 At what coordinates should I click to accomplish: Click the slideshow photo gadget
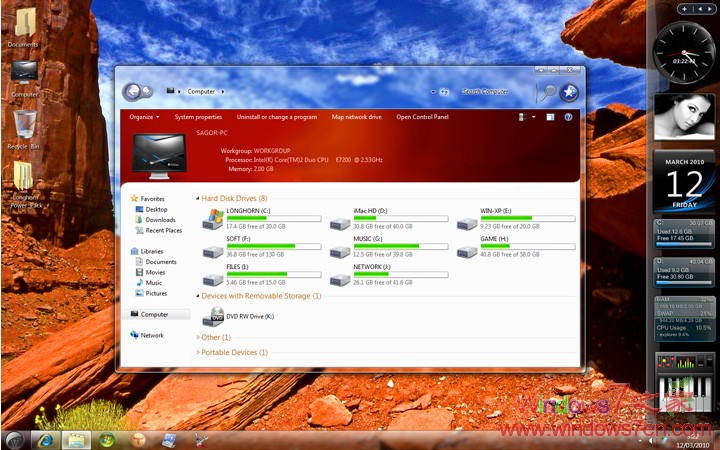[684, 117]
